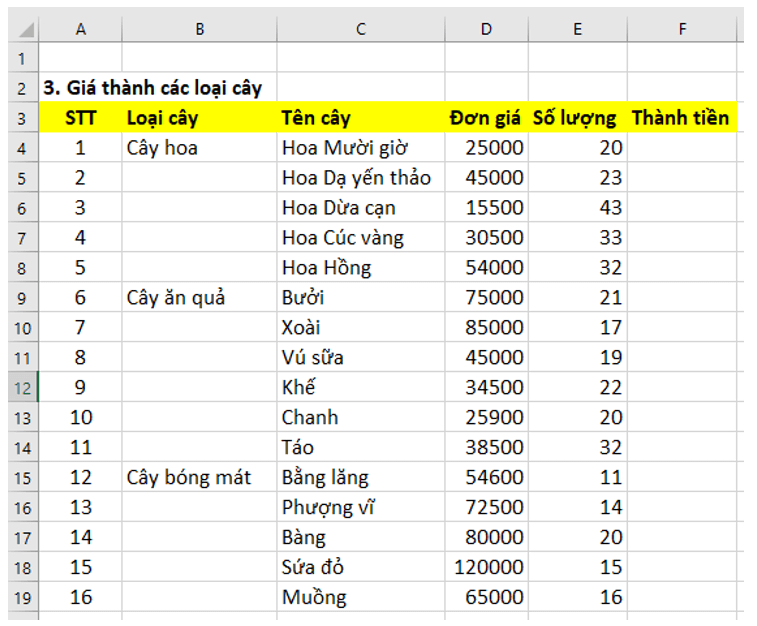Click the 'Đơn giá' header cell
Screen dimensions: 757x626
[x=485, y=118]
